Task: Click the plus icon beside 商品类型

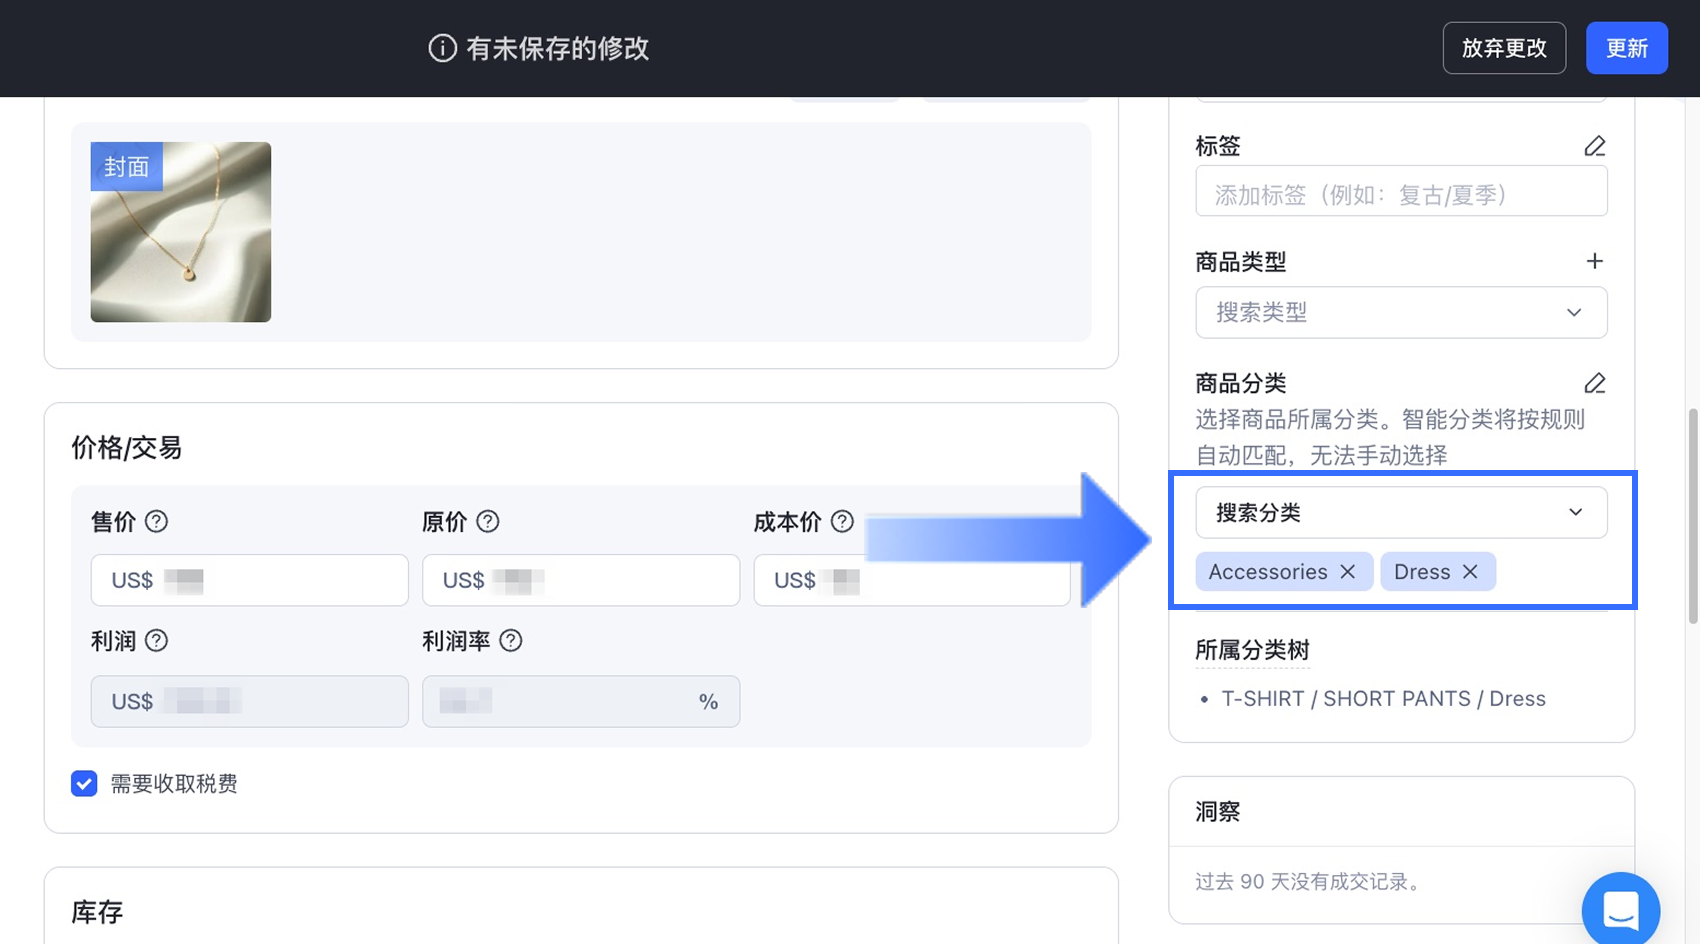Action: point(1595,261)
